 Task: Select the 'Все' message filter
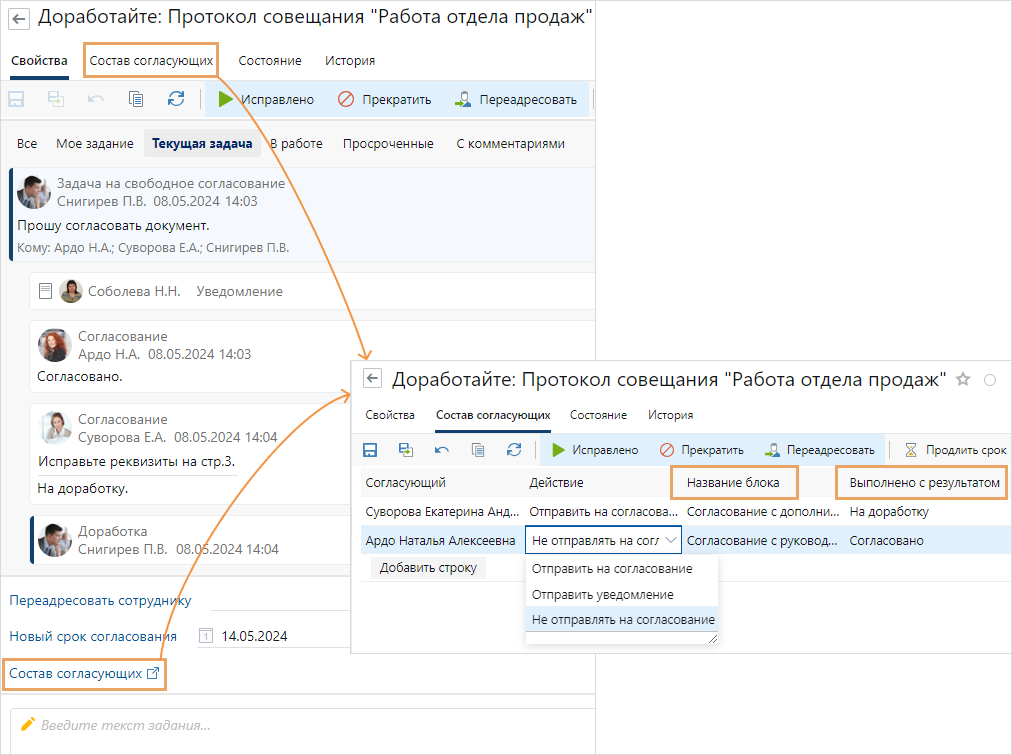(x=27, y=143)
